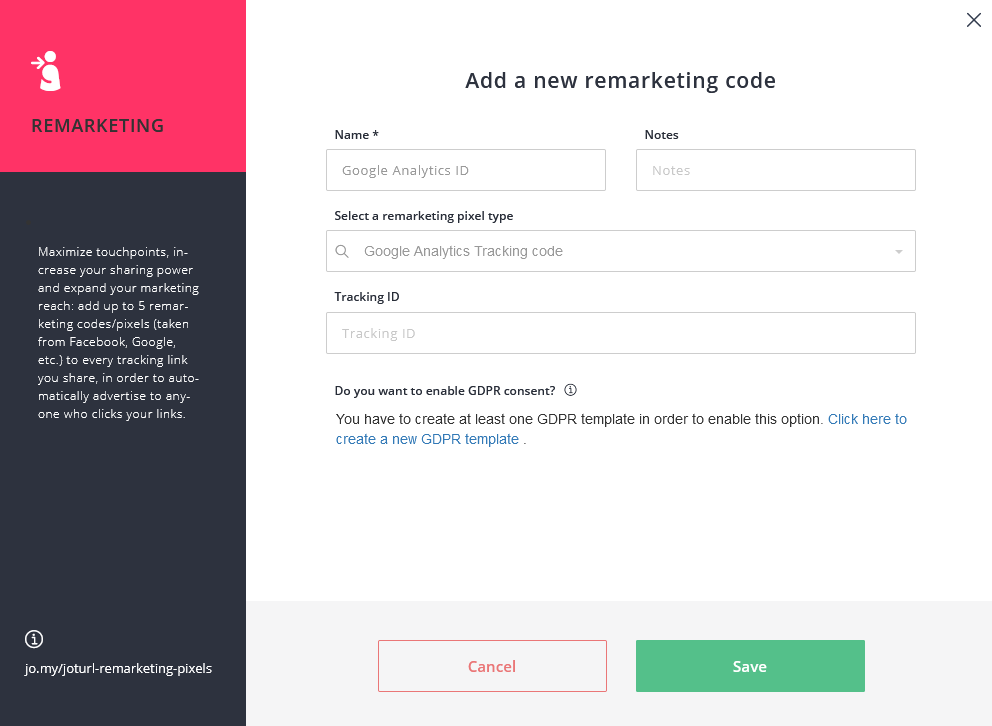The image size is (992, 726).
Task: Open the Google Analytics Tracking code selector
Action: click(621, 251)
